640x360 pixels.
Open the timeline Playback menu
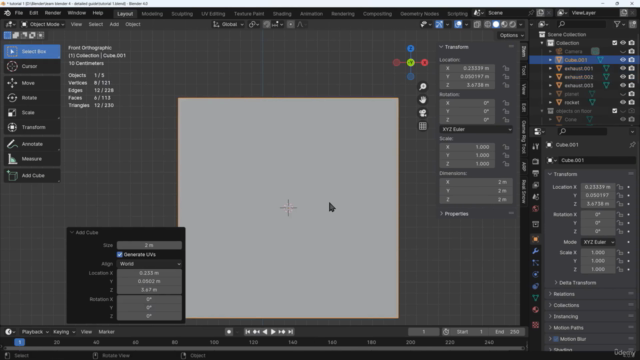[x=35, y=332]
